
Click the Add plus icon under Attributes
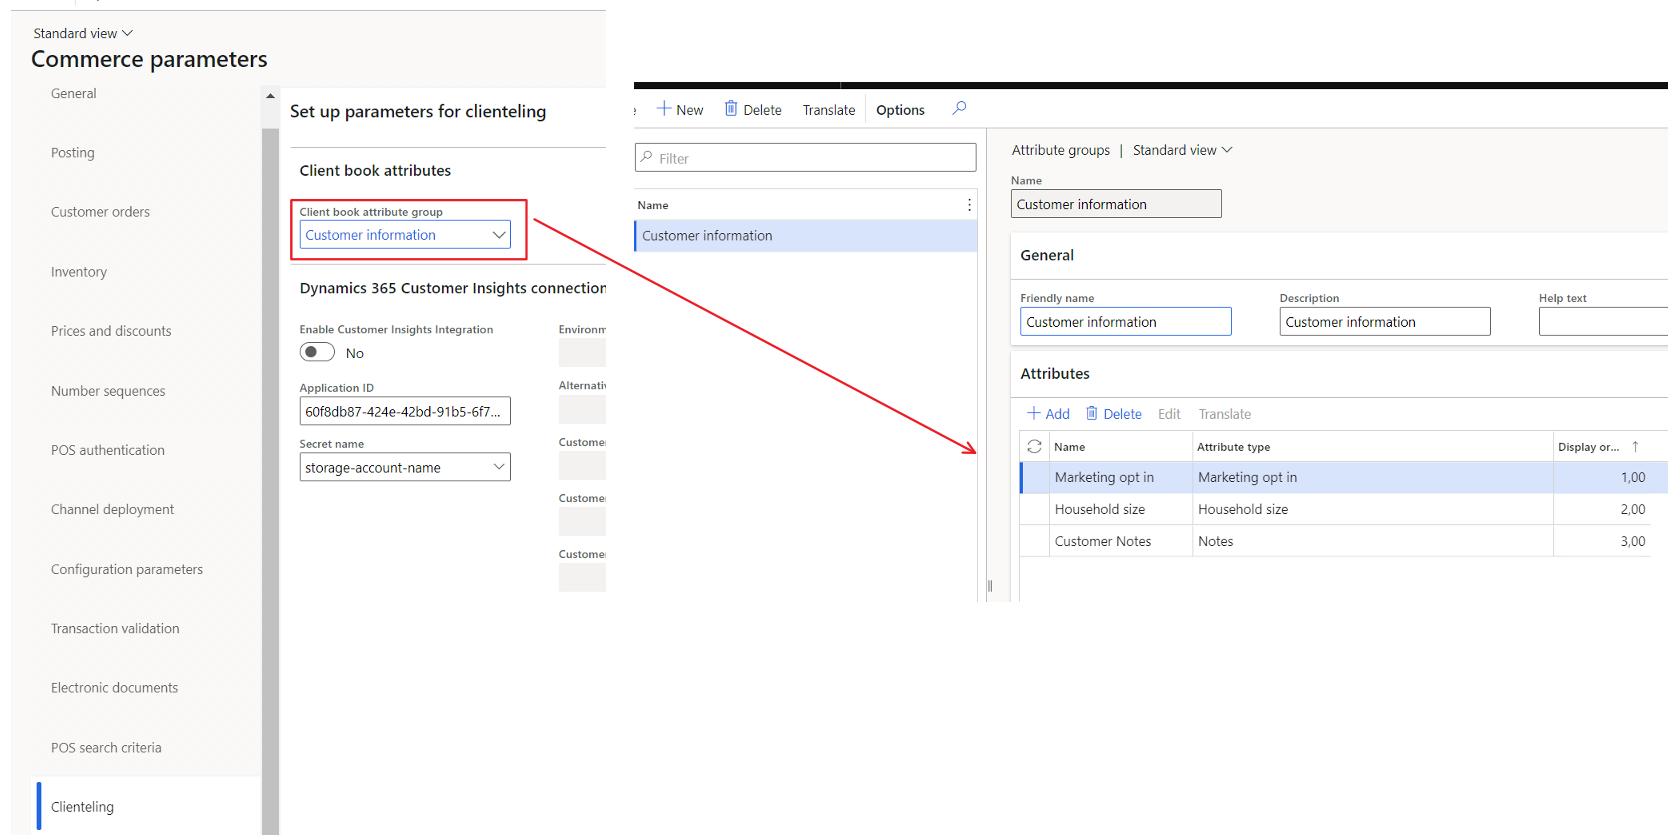(1034, 414)
